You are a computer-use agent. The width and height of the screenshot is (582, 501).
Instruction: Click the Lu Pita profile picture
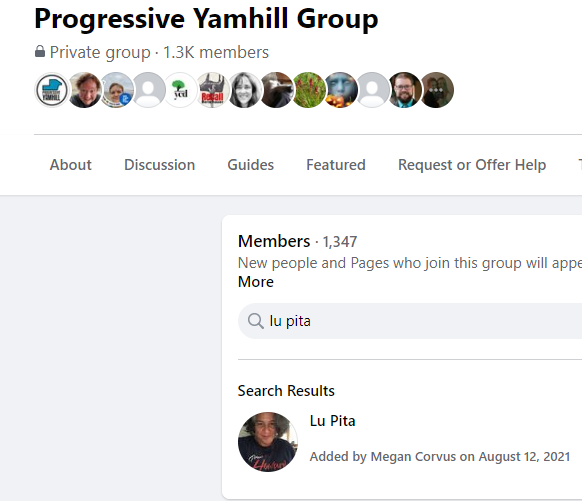[268, 442]
